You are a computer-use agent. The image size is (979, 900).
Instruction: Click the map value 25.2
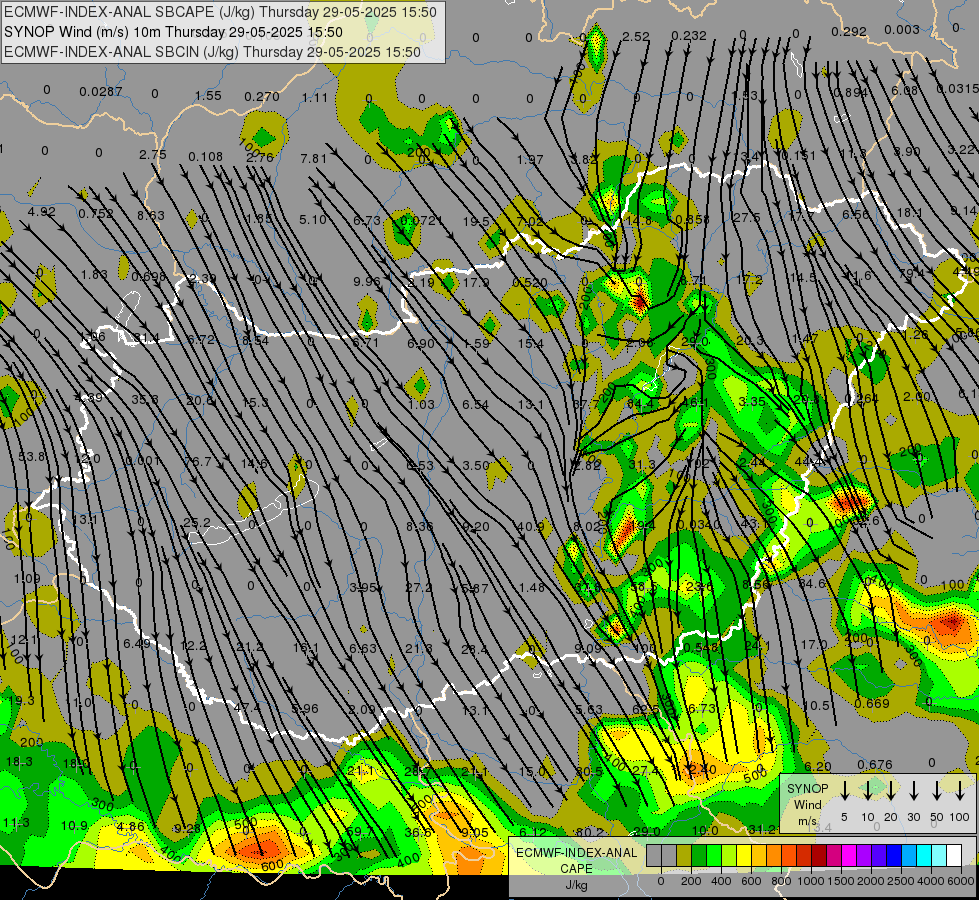197,522
